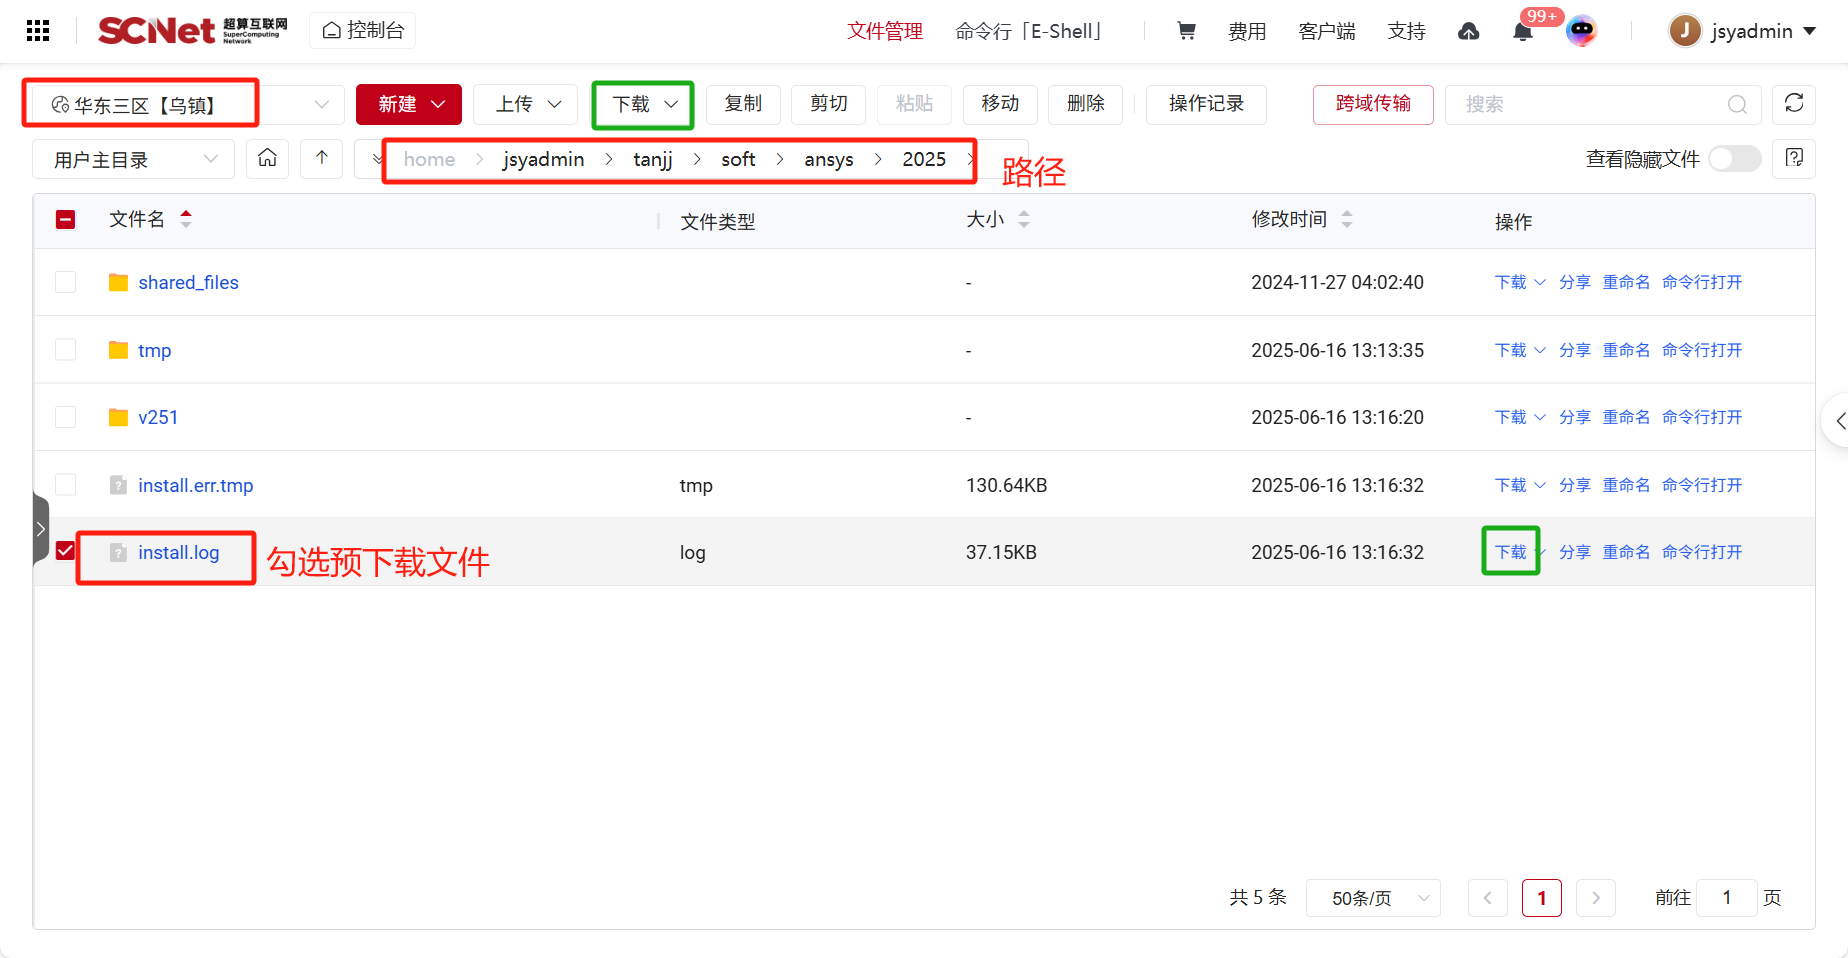The height and width of the screenshot is (958, 1848).
Task: Click the 跨域传输 button
Action: 1373,104
